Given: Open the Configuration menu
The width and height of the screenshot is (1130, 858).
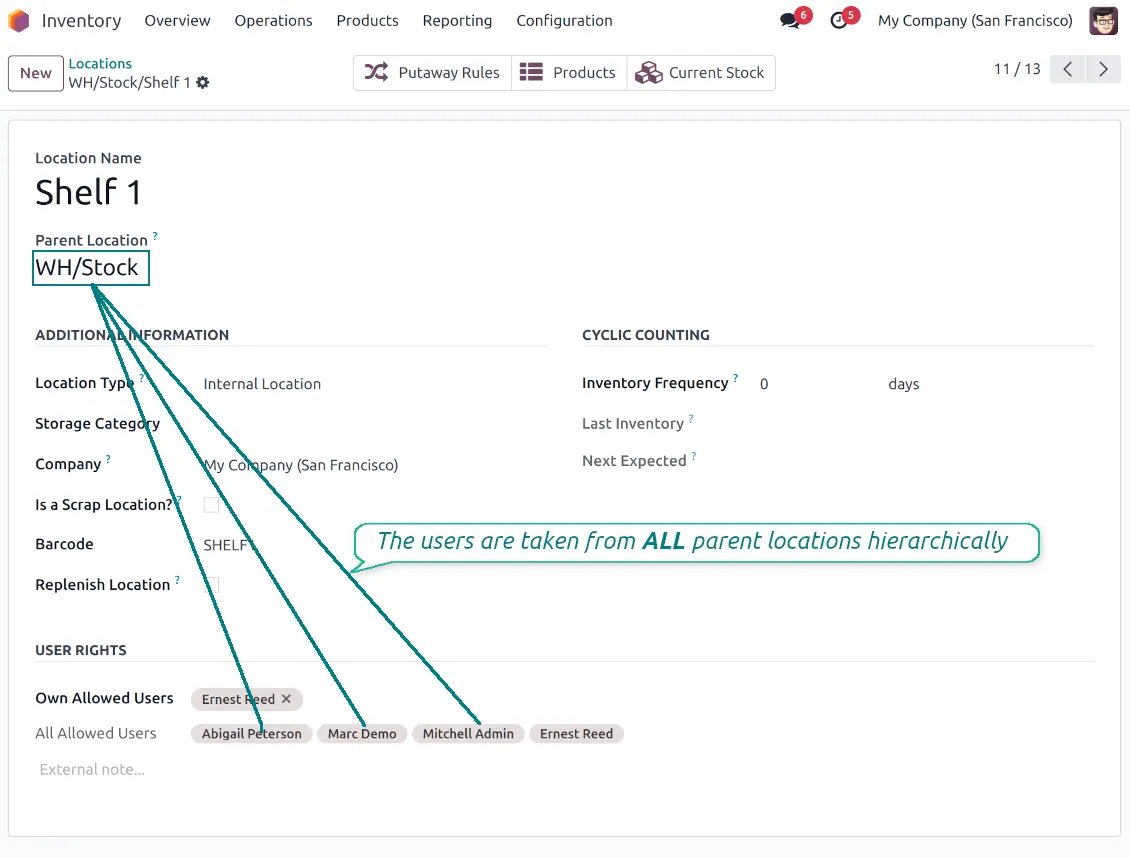Looking at the screenshot, I should (x=564, y=21).
